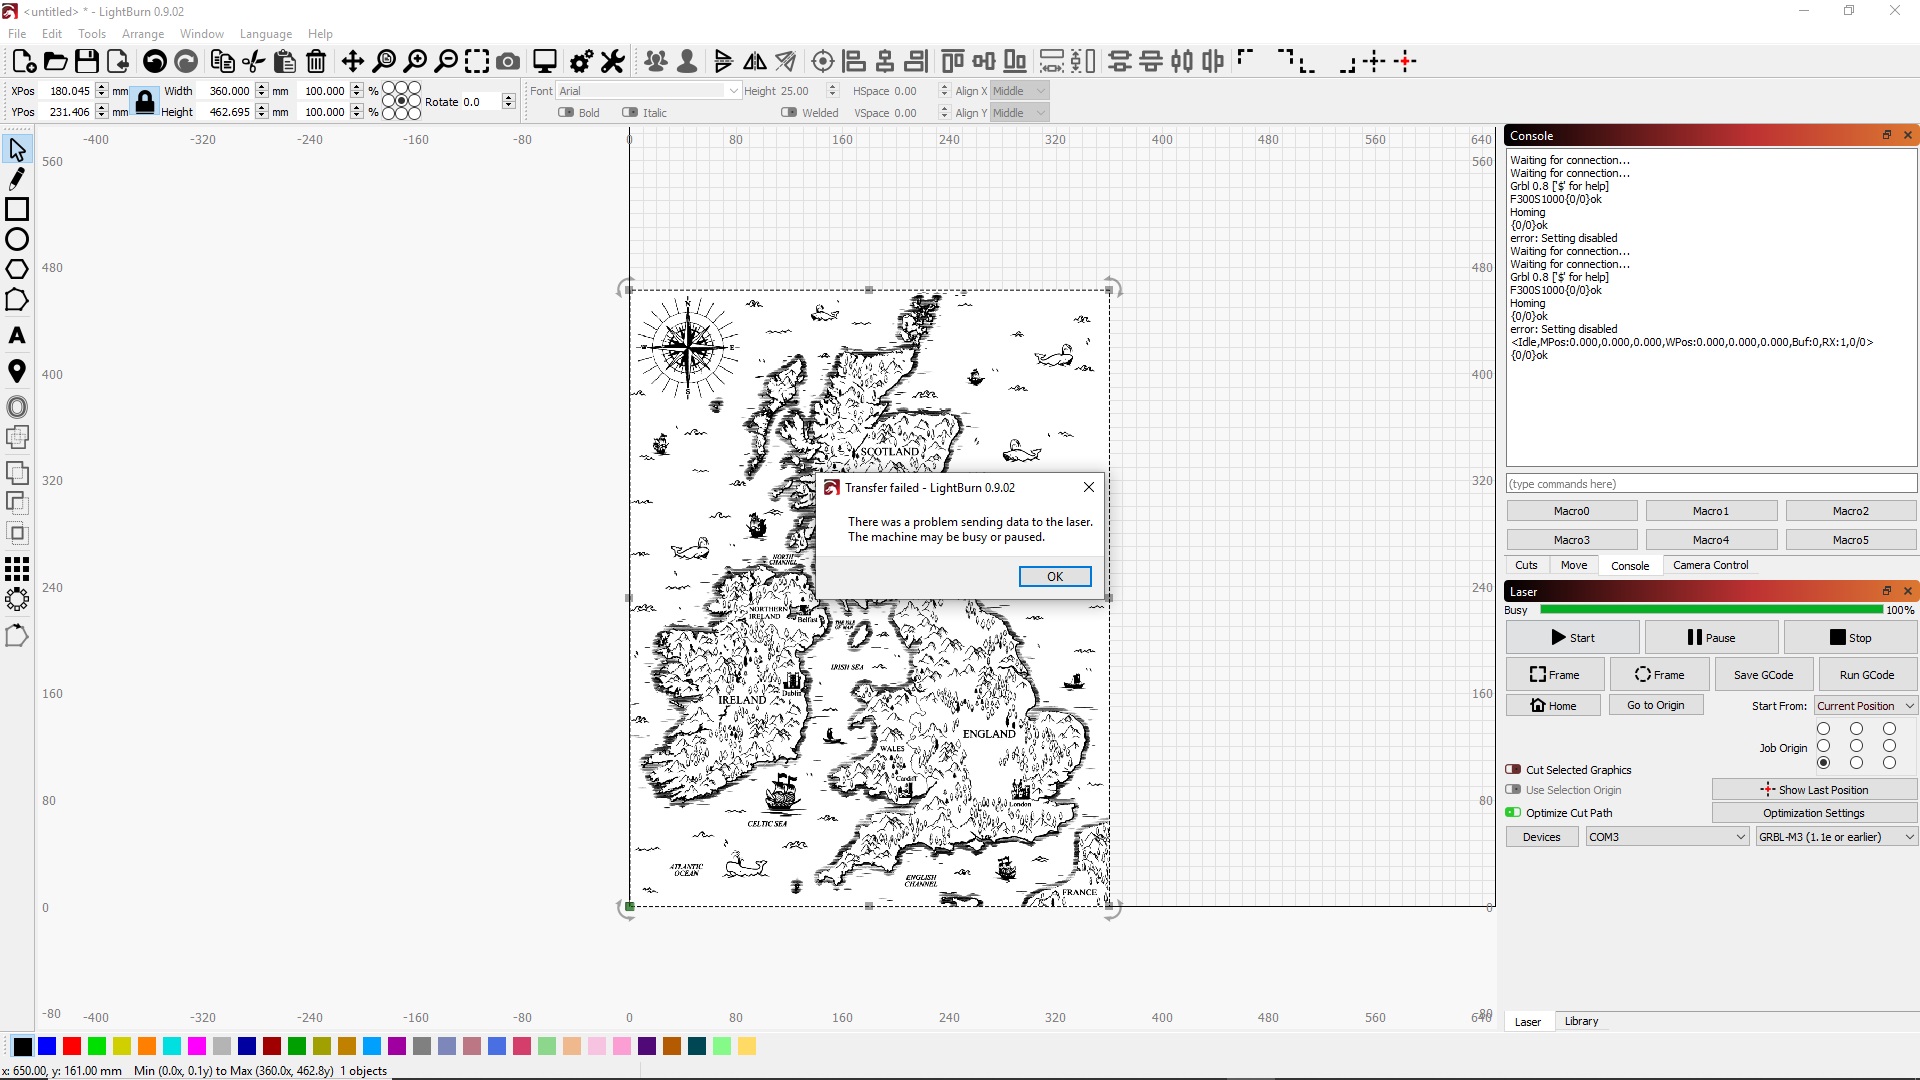Select the Zoom In magnifier tool
The image size is (1920, 1080).
pos(416,61)
